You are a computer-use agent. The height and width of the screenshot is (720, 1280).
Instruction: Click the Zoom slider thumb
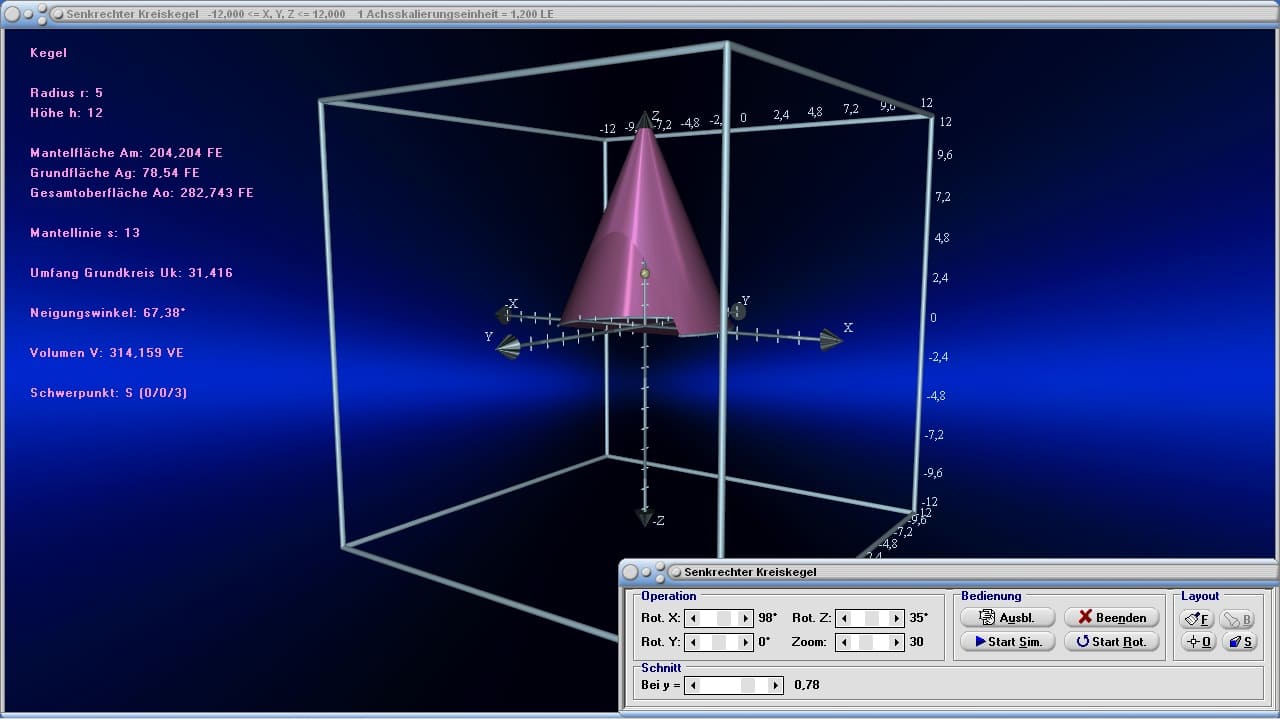[867, 642]
